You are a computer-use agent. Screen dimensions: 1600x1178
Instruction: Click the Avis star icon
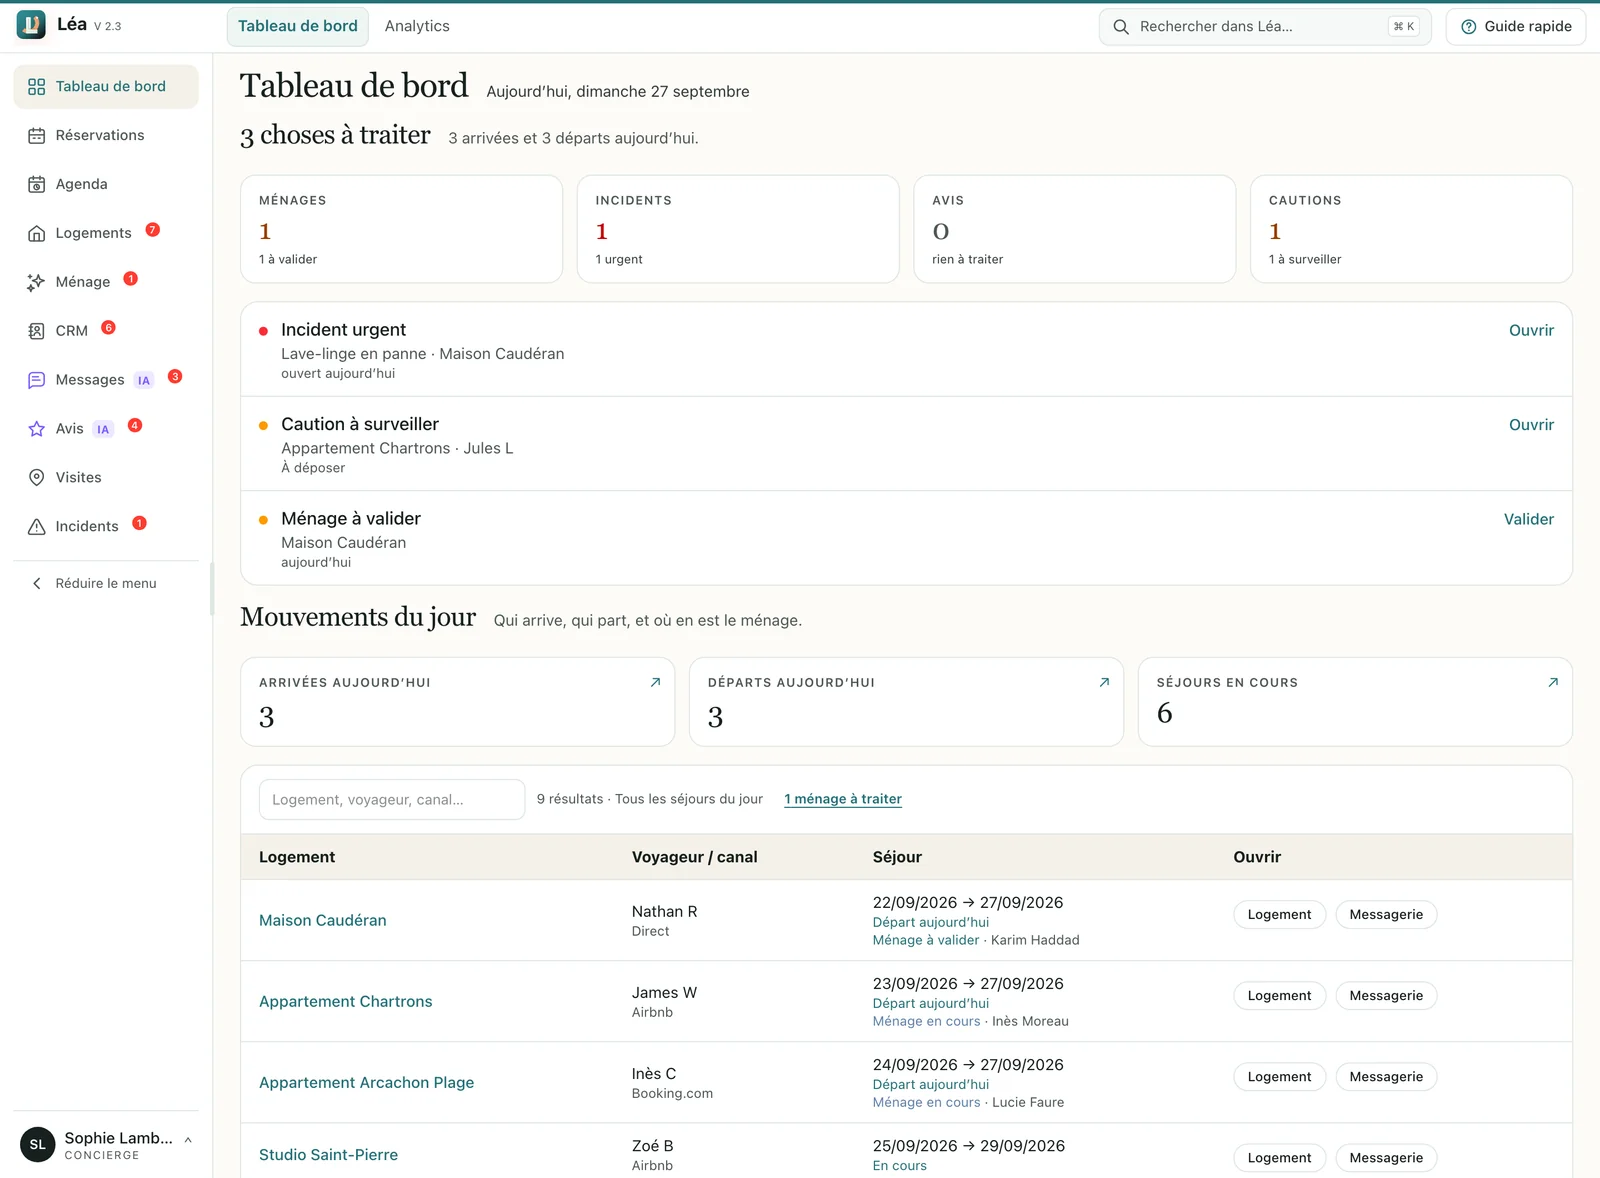(37, 429)
